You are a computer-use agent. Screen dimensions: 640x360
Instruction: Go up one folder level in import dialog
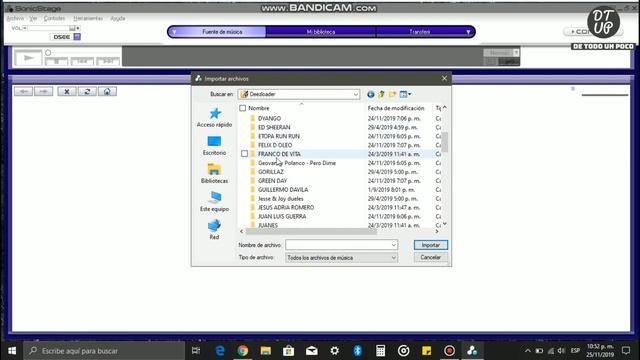(x=382, y=94)
